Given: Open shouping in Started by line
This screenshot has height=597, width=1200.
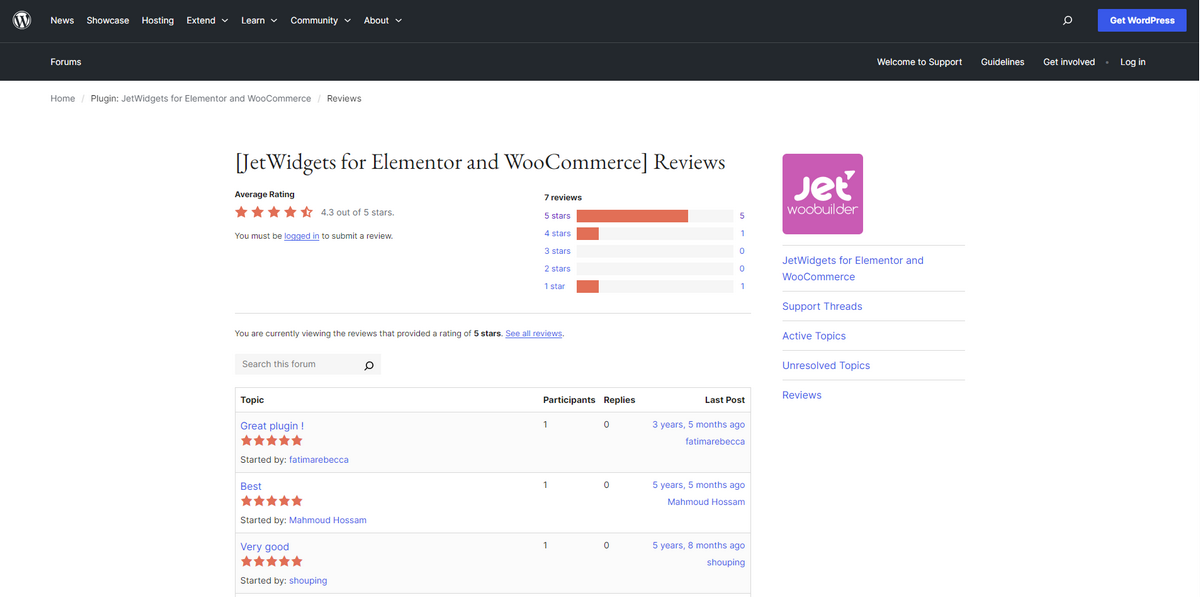Looking at the screenshot, I should (308, 581).
